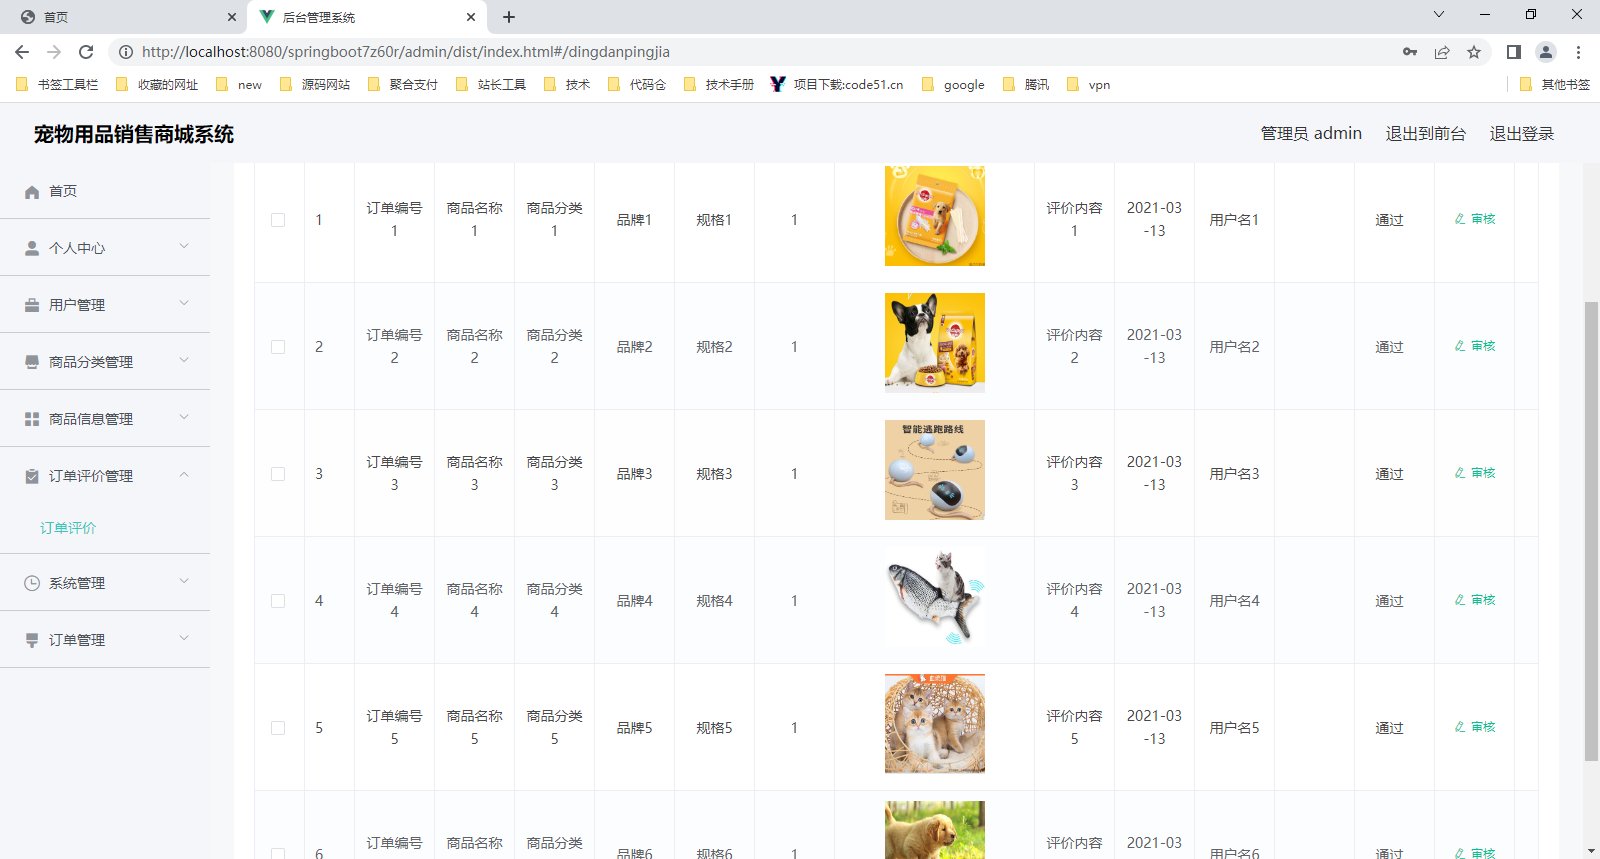Click the scrollbar down arrow
This screenshot has height=859, width=1600.
tap(1591, 851)
